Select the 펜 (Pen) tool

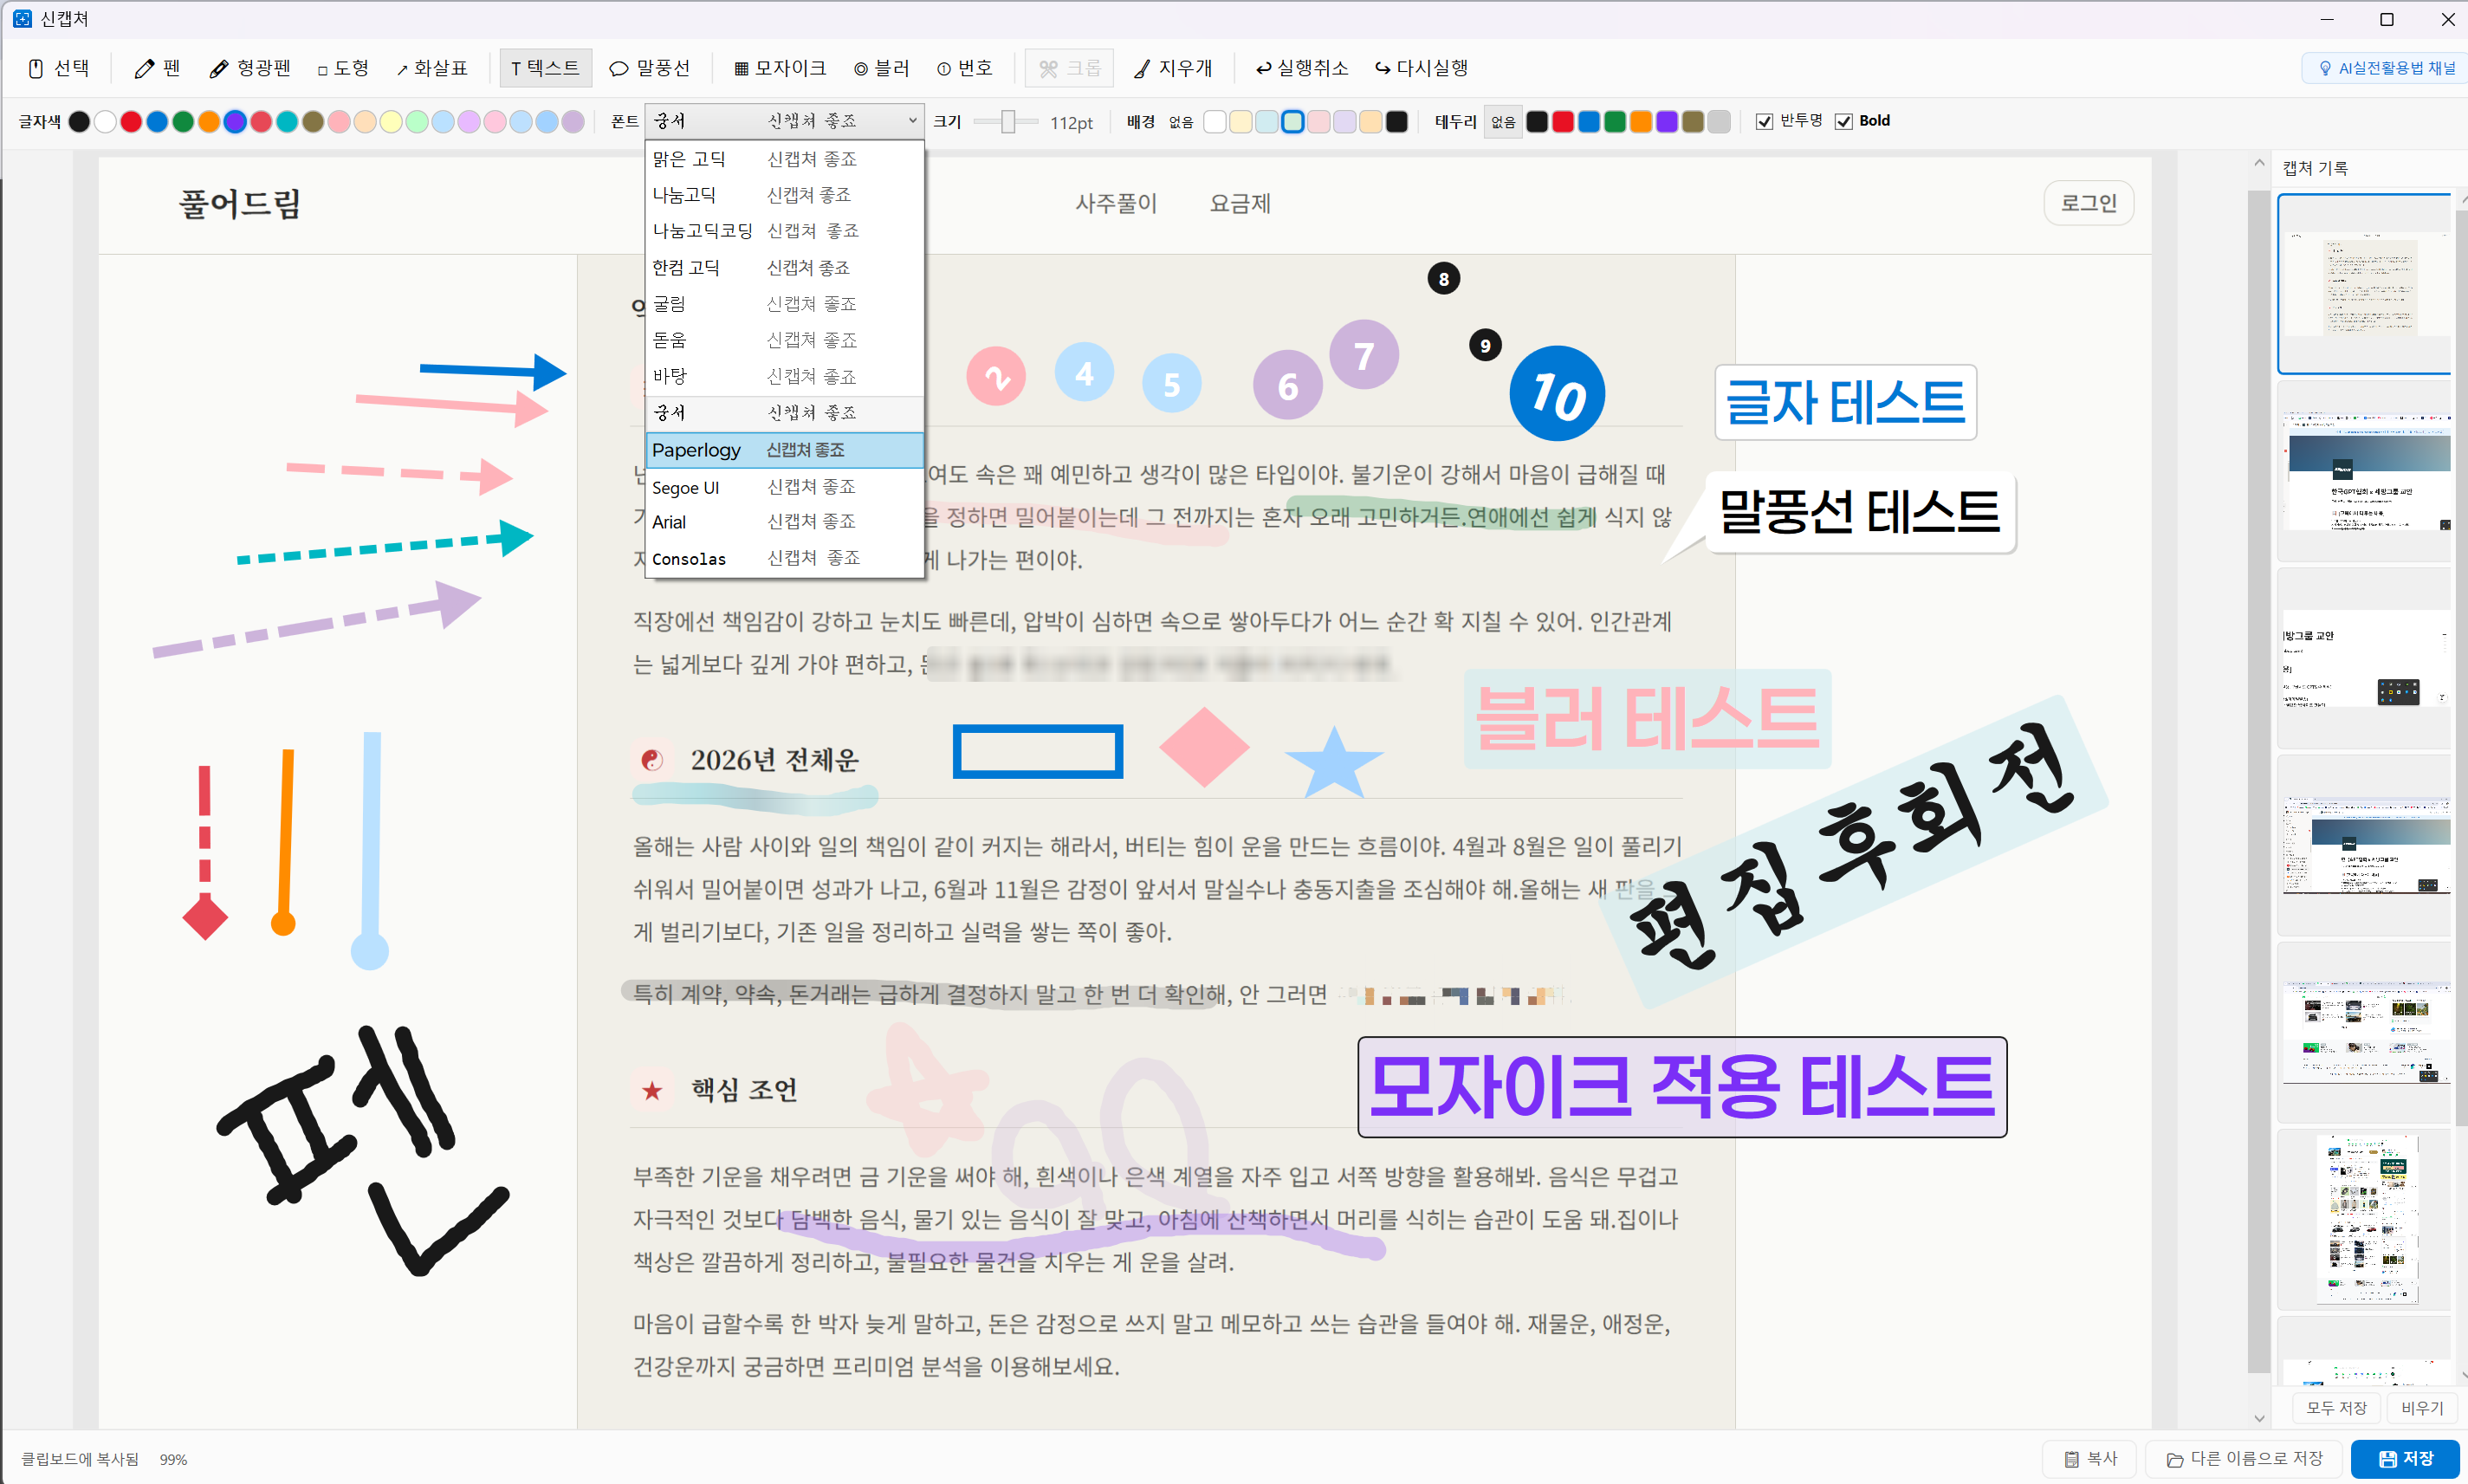(x=156, y=68)
